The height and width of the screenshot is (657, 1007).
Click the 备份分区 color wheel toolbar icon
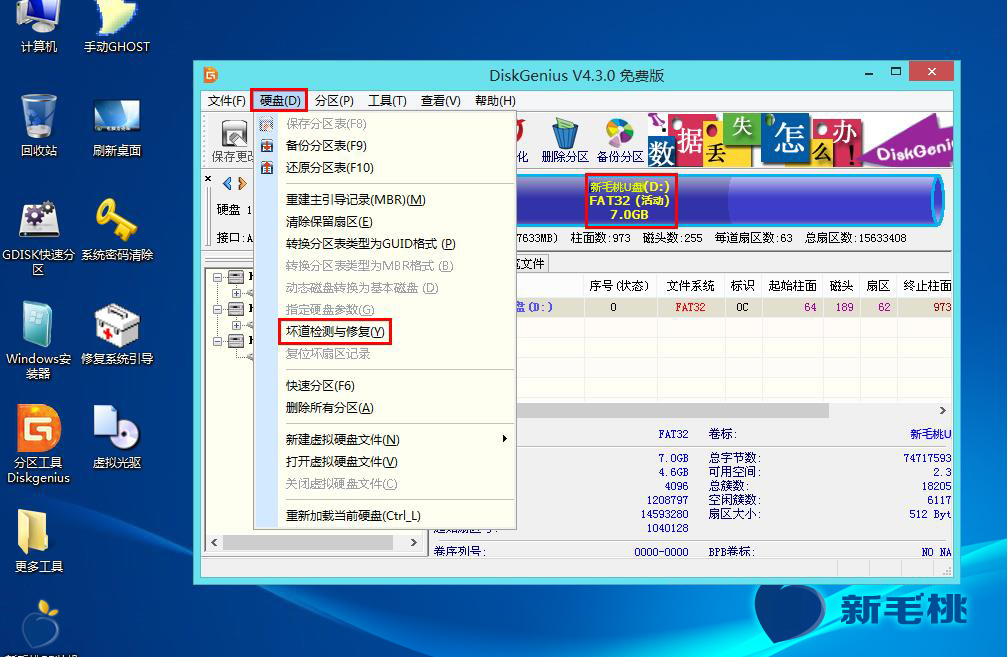pos(620,141)
